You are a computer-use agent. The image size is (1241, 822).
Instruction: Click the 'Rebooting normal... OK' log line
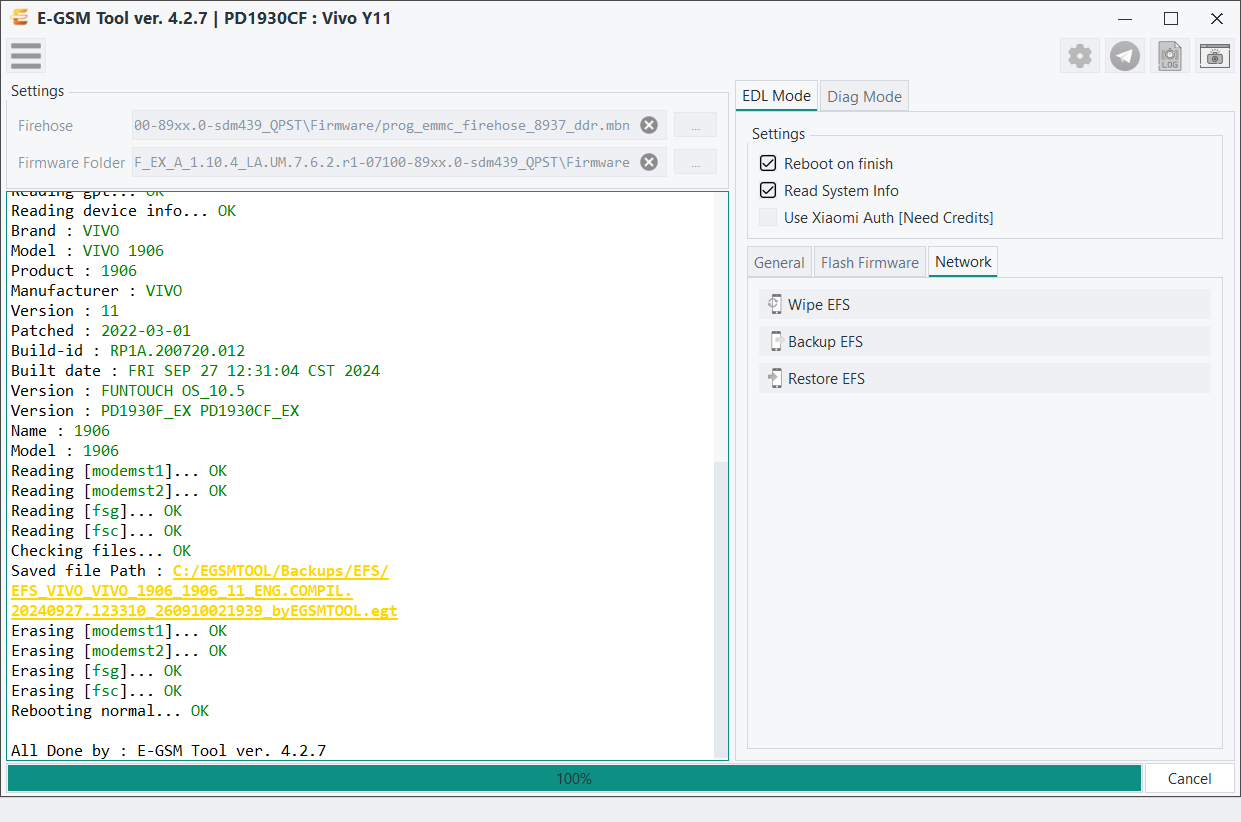110,711
